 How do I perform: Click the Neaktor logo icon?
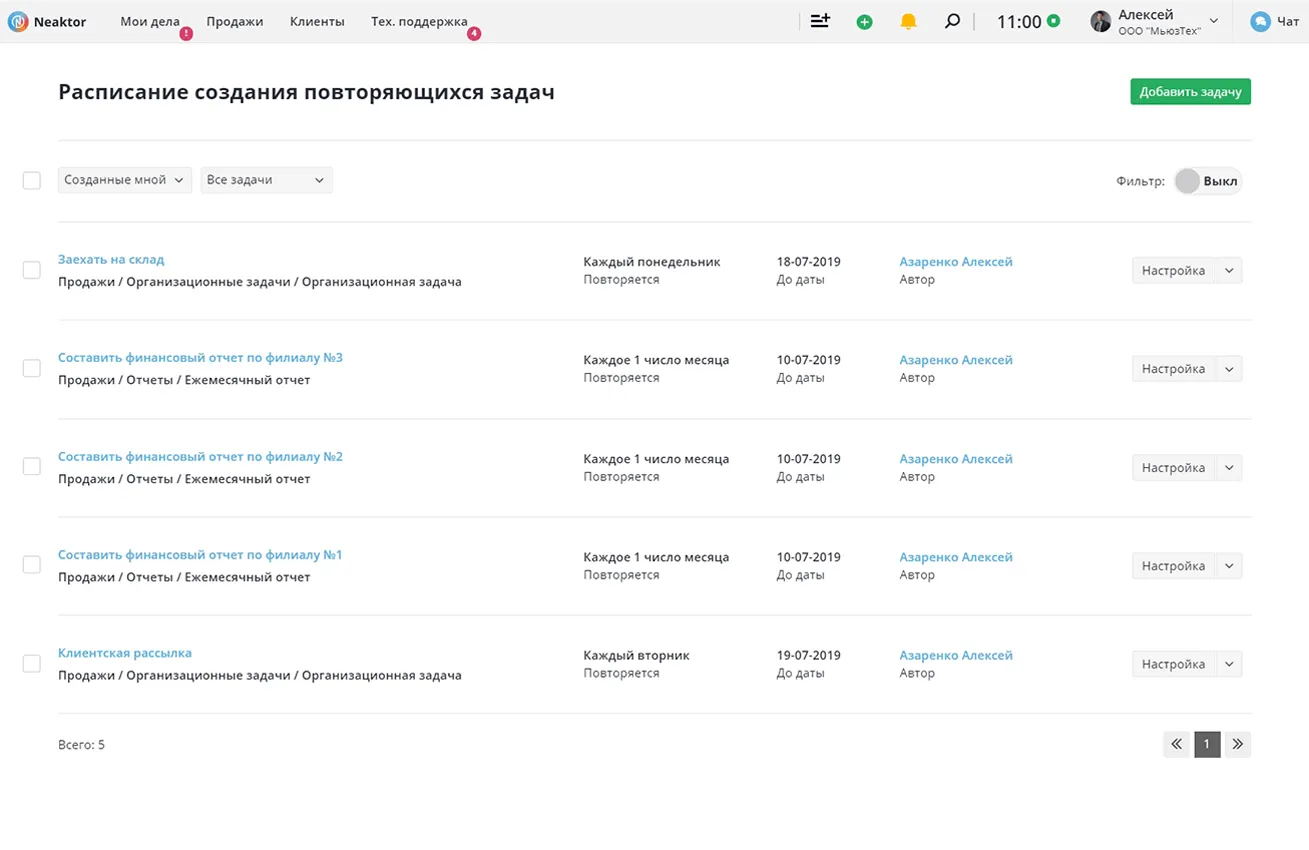pos(17,21)
